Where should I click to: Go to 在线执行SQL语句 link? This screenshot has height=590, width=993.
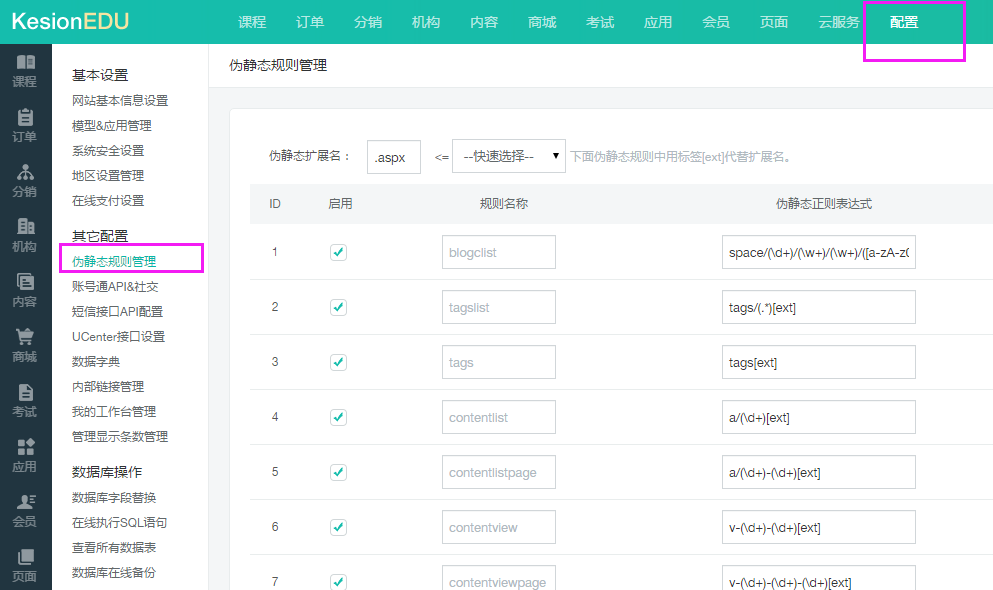[x=119, y=523]
